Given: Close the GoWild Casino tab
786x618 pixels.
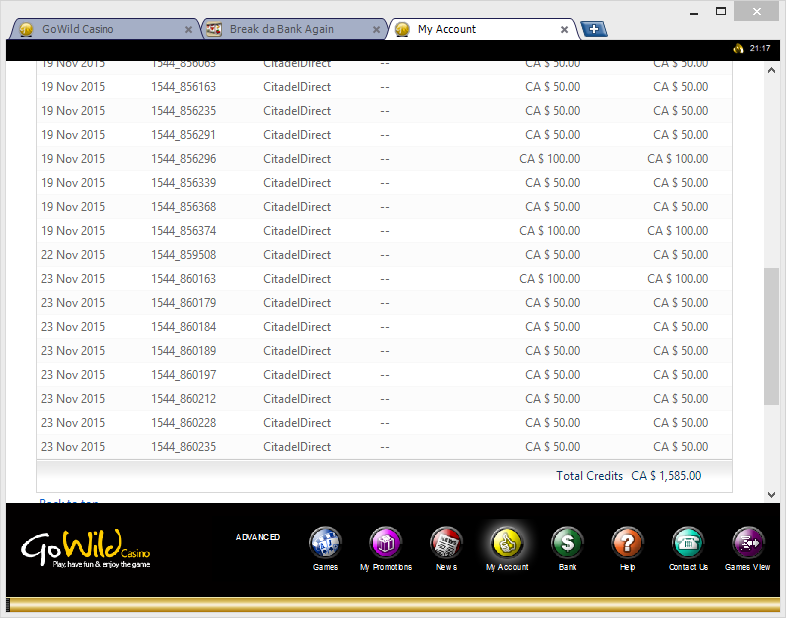Looking at the screenshot, I should pos(188,30).
